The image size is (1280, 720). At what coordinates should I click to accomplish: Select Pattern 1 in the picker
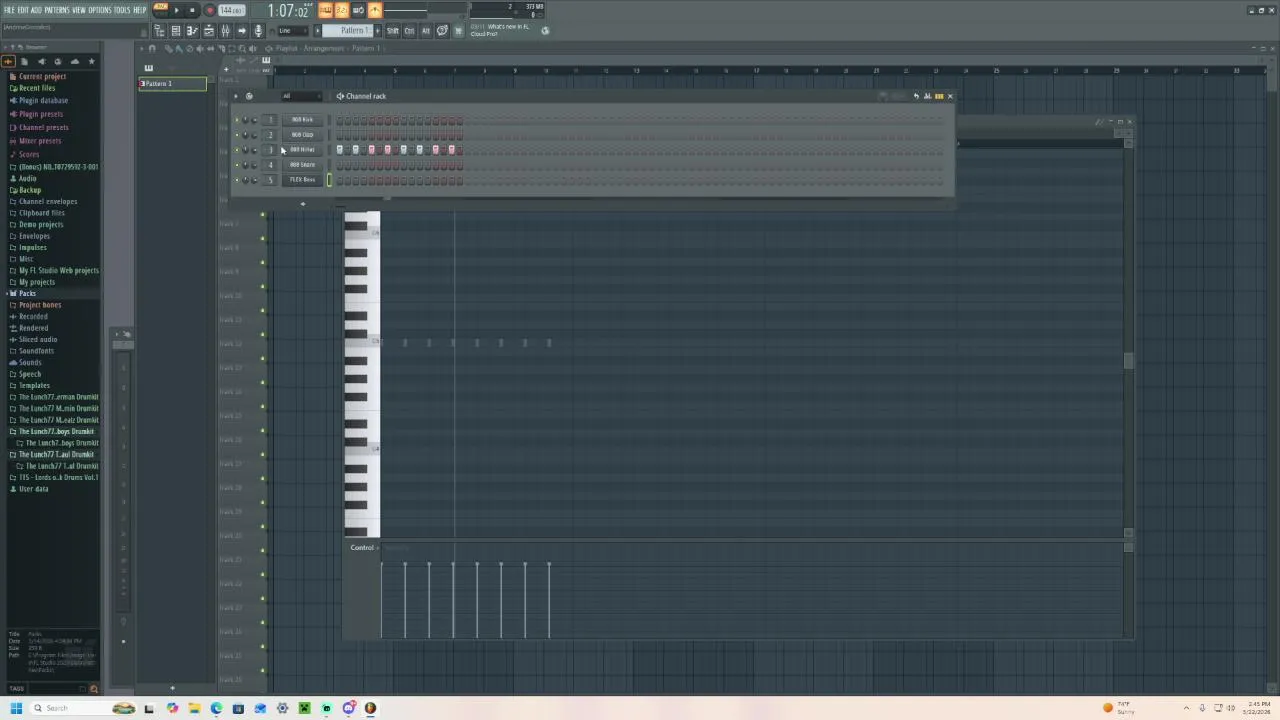tap(172, 84)
